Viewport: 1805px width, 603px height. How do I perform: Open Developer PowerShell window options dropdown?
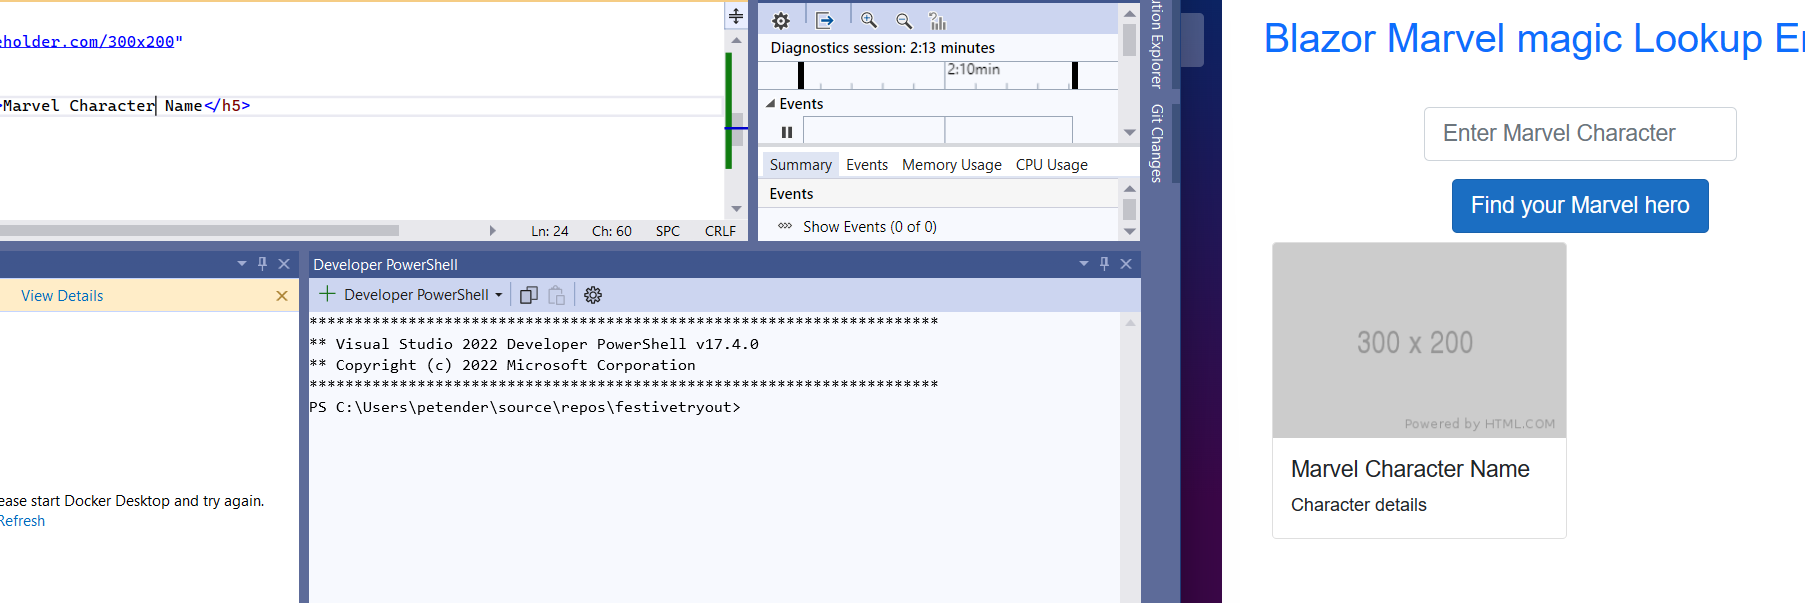coord(1084,264)
